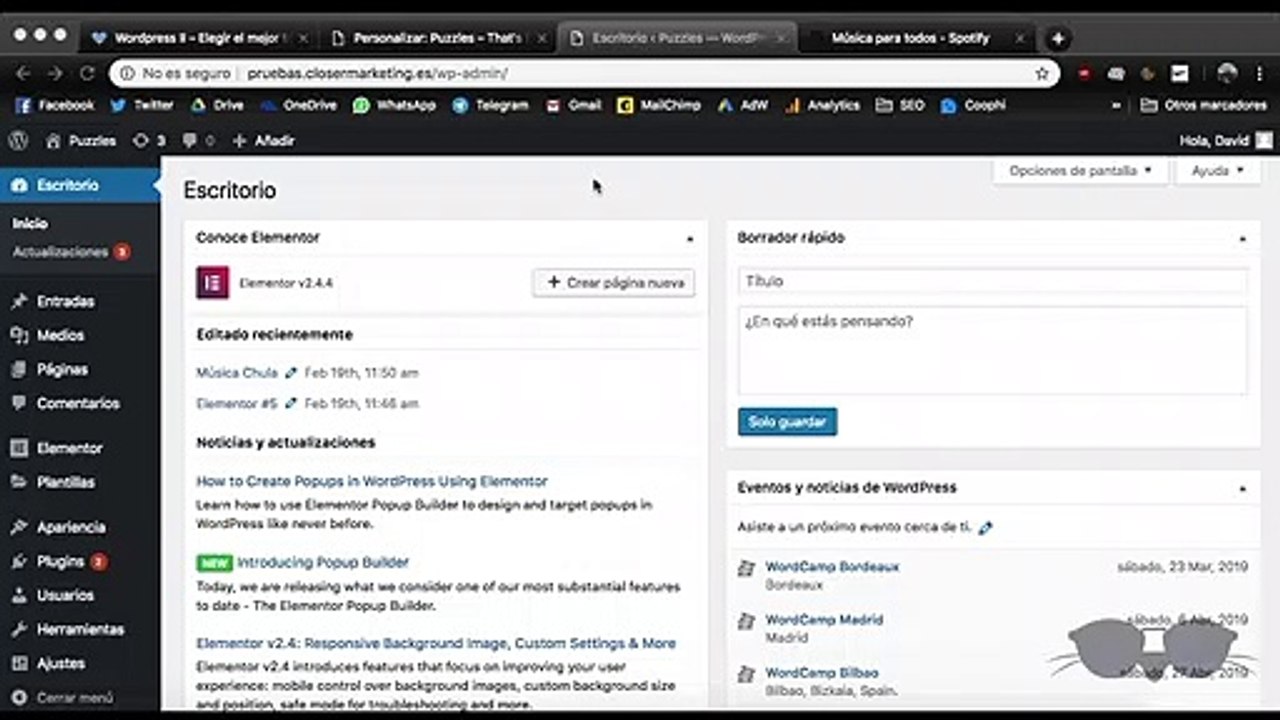
Task: Open Plantillas in the sidebar
Action: (x=80, y=482)
